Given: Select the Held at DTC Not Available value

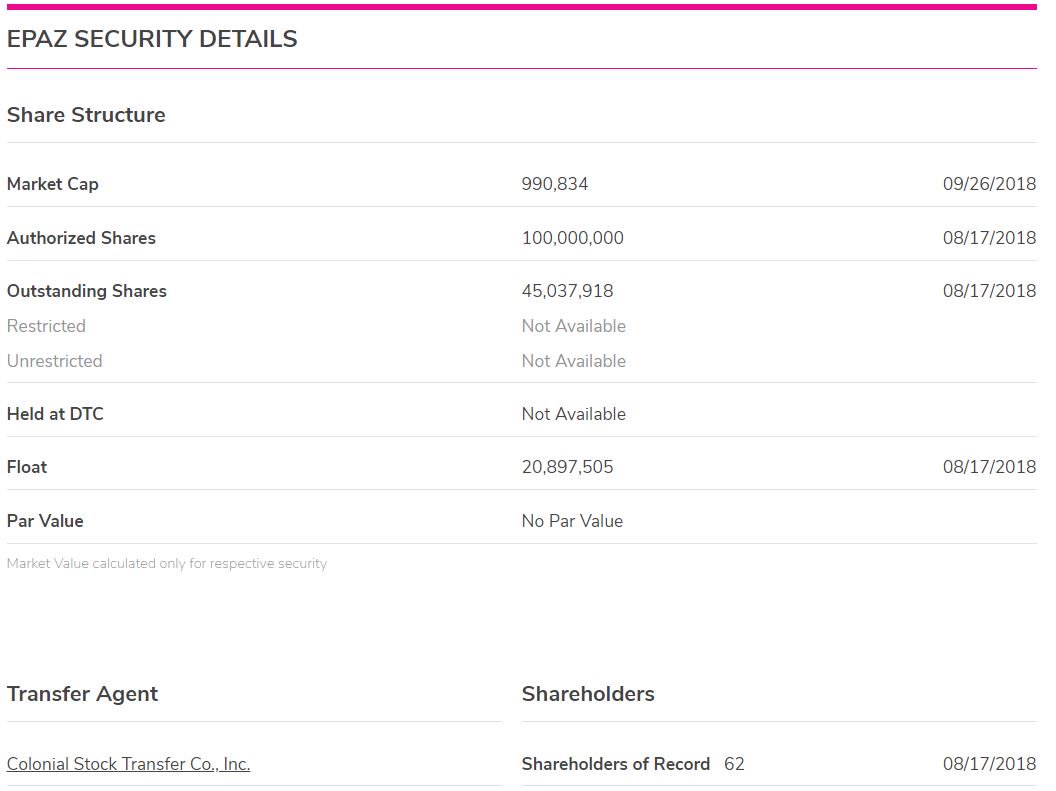Looking at the screenshot, I should point(574,413).
